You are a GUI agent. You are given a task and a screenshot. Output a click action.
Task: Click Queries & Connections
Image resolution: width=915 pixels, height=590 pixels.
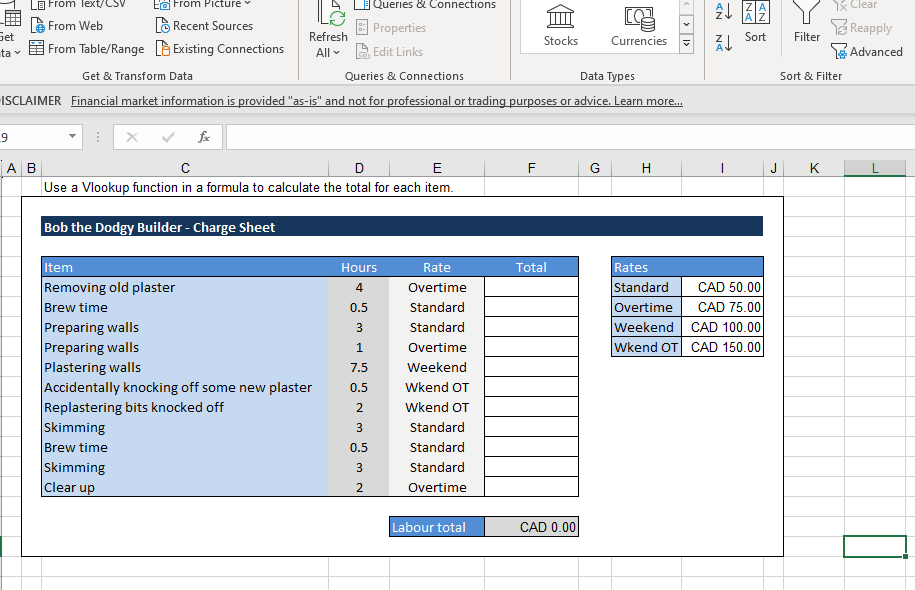pyautogui.click(x=425, y=5)
